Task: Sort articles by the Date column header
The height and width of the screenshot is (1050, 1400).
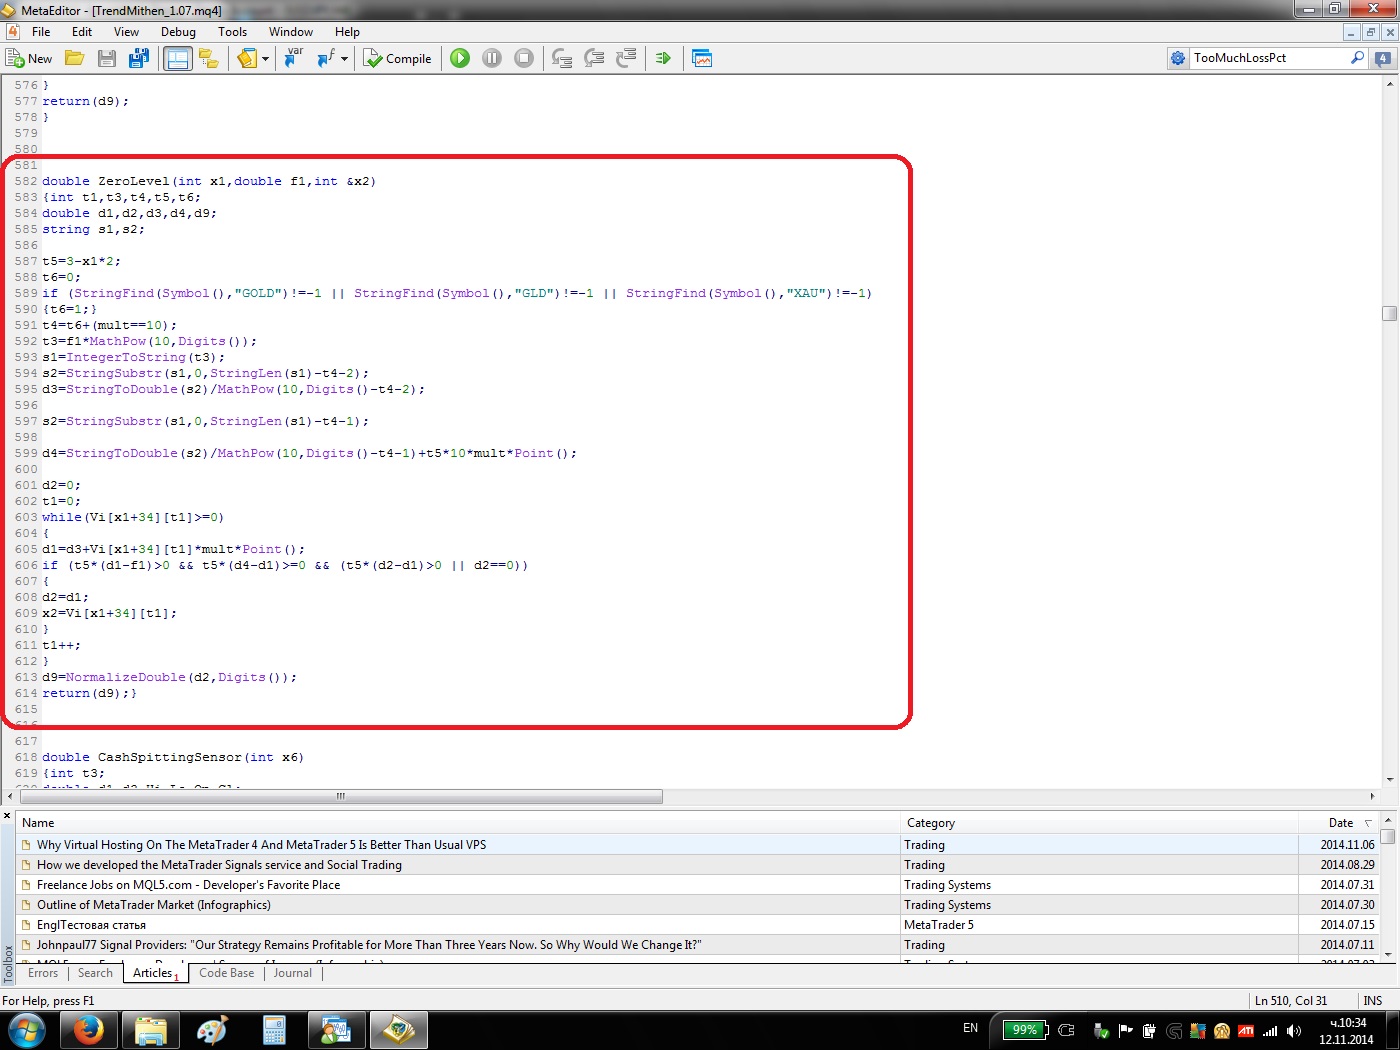Action: (x=1341, y=823)
